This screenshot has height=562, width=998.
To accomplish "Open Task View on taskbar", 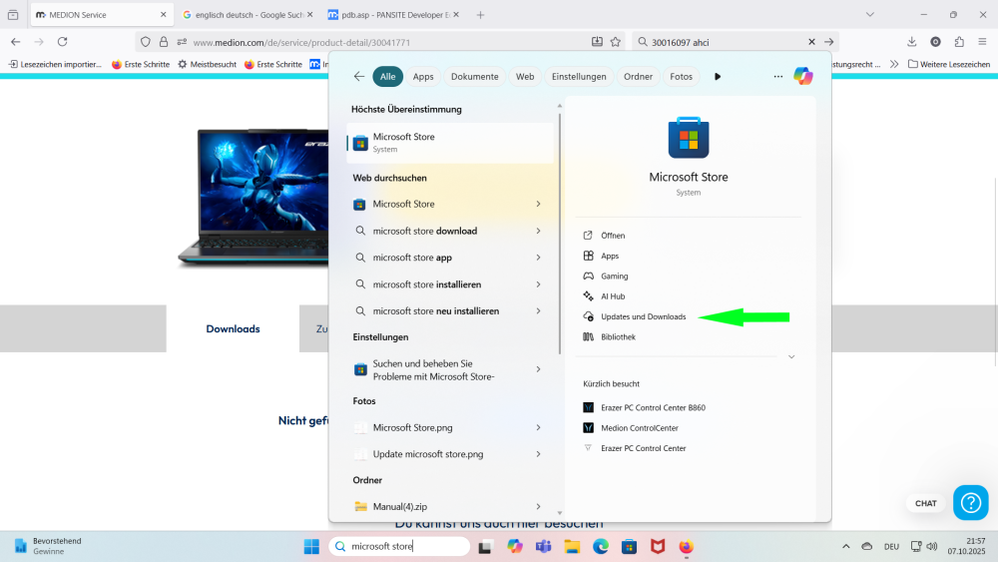I will 486,546.
